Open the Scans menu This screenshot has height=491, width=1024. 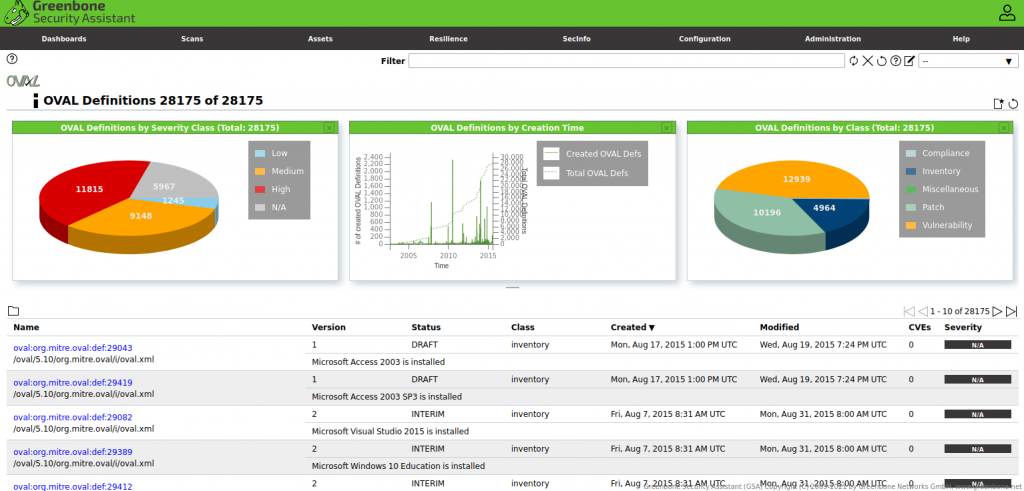click(x=191, y=39)
